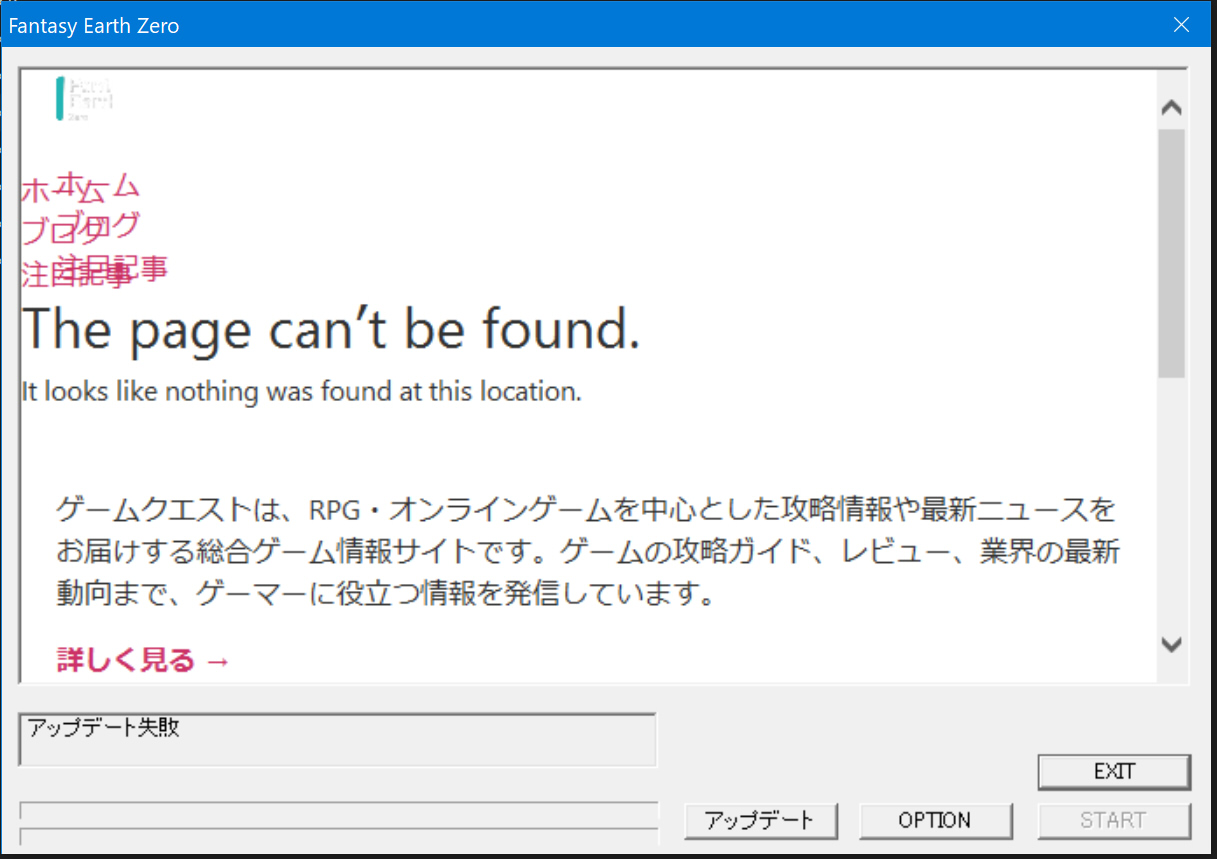Click the upper update progress bar
Viewport: 1217px width, 859px height.
pyautogui.click(x=339, y=810)
